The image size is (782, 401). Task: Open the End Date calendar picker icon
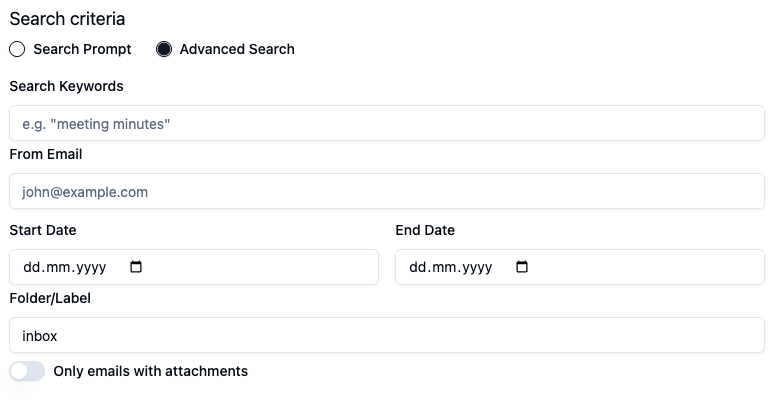(522, 267)
